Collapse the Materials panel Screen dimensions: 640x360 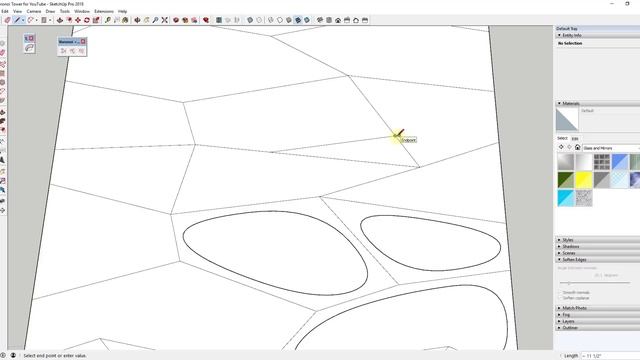coord(560,104)
